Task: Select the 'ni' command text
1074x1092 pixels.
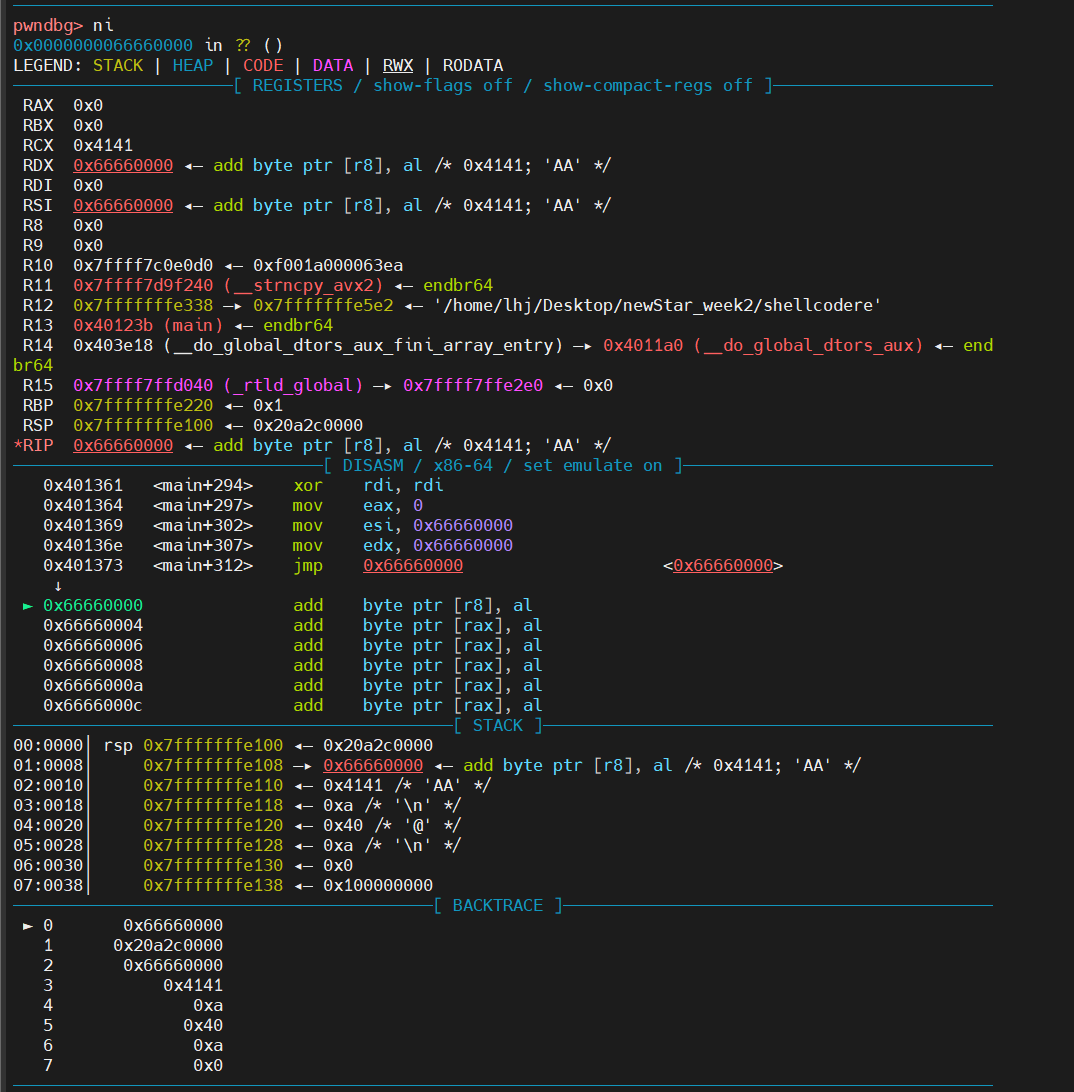Action: (103, 26)
